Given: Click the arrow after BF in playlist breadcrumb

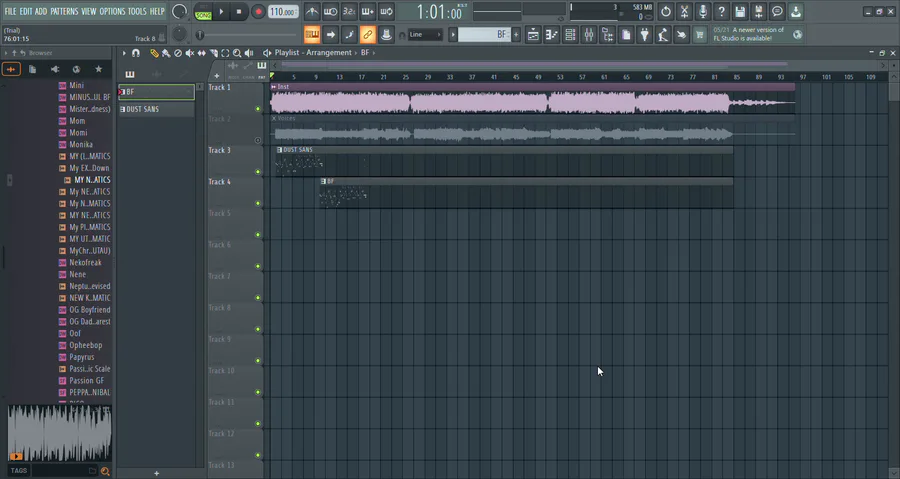Looking at the screenshot, I should point(374,53).
